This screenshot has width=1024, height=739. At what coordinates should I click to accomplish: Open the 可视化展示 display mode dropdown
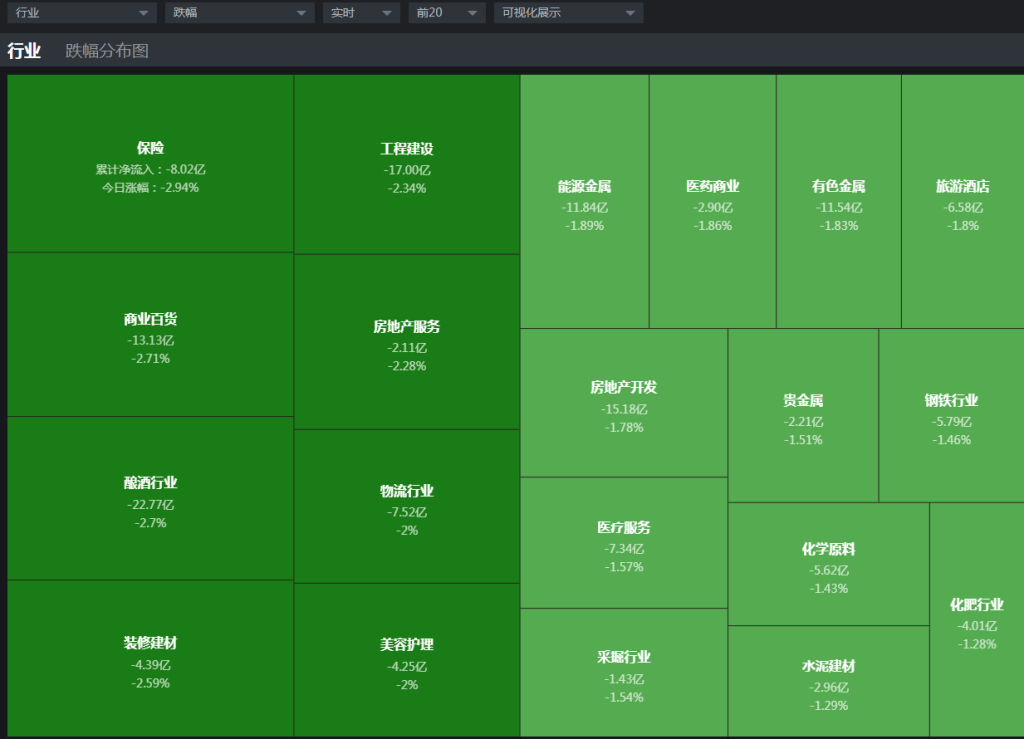568,13
